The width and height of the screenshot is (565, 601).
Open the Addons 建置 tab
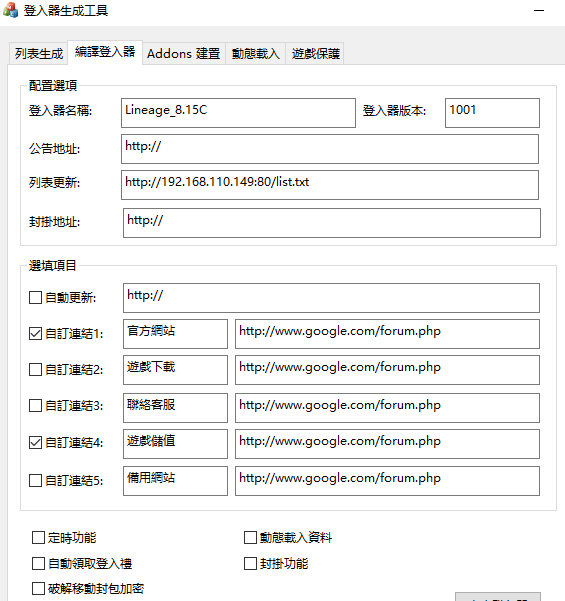(184, 53)
